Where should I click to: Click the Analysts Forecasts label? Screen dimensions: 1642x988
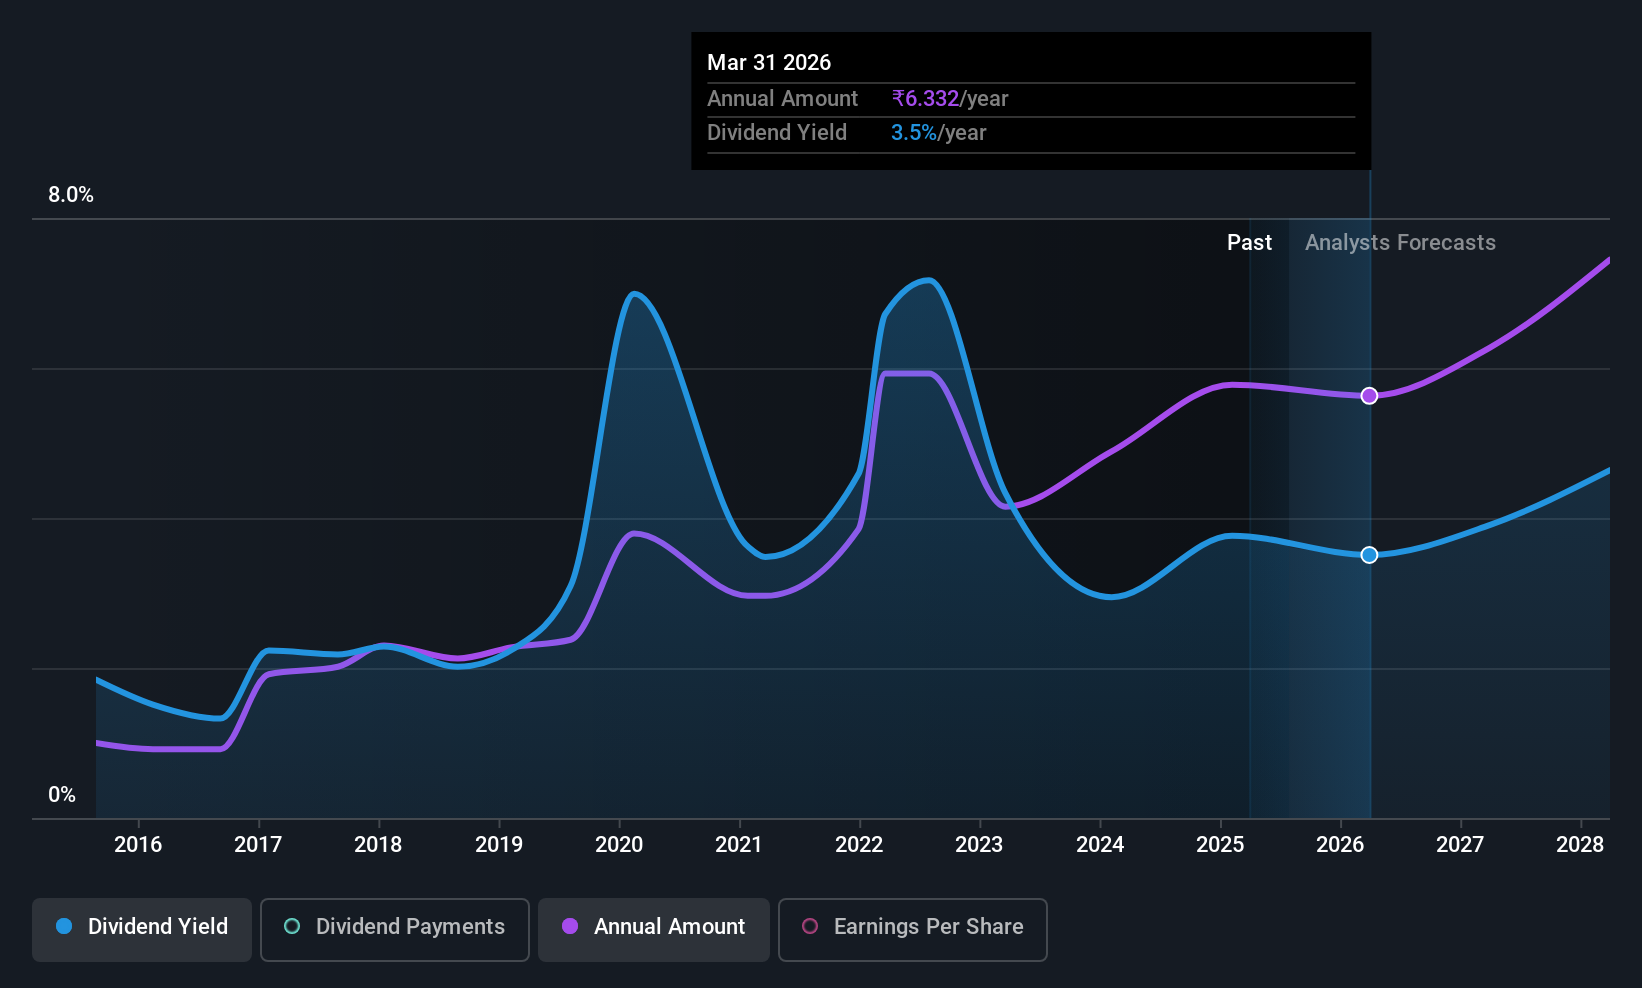(1400, 243)
